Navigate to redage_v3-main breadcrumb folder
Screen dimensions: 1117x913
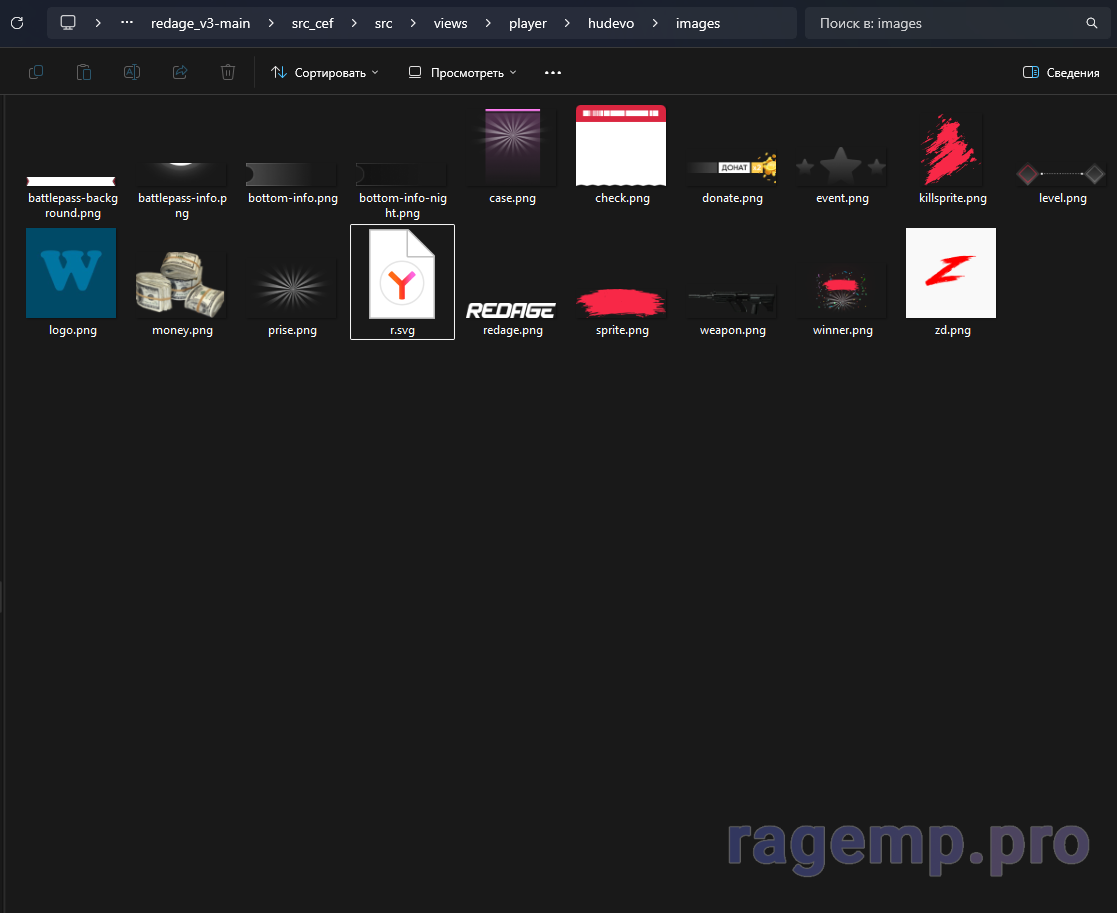click(200, 23)
